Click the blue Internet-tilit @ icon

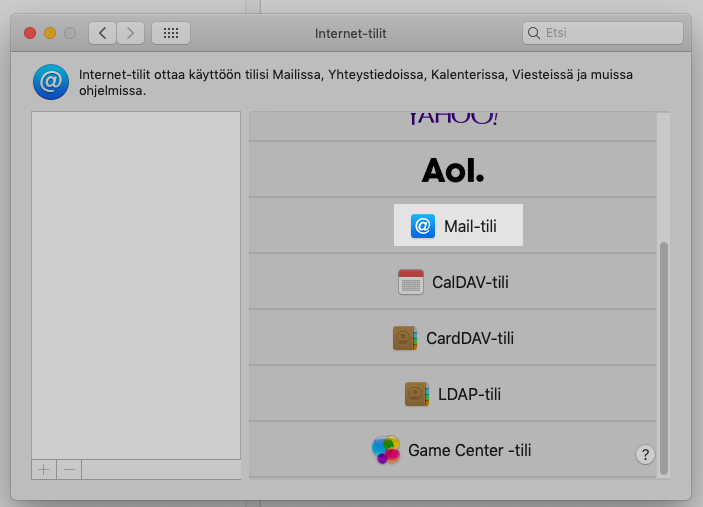[x=51, y=82]
